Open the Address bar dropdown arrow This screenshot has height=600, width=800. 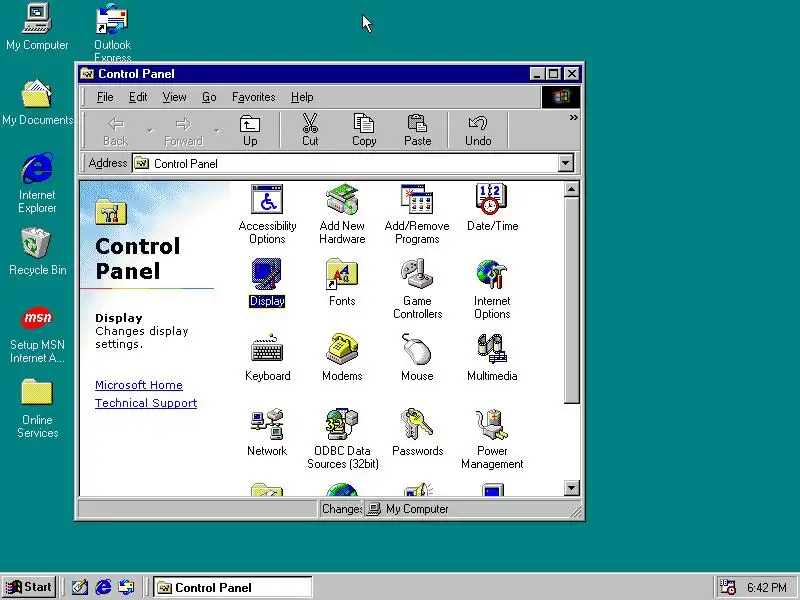565,163
